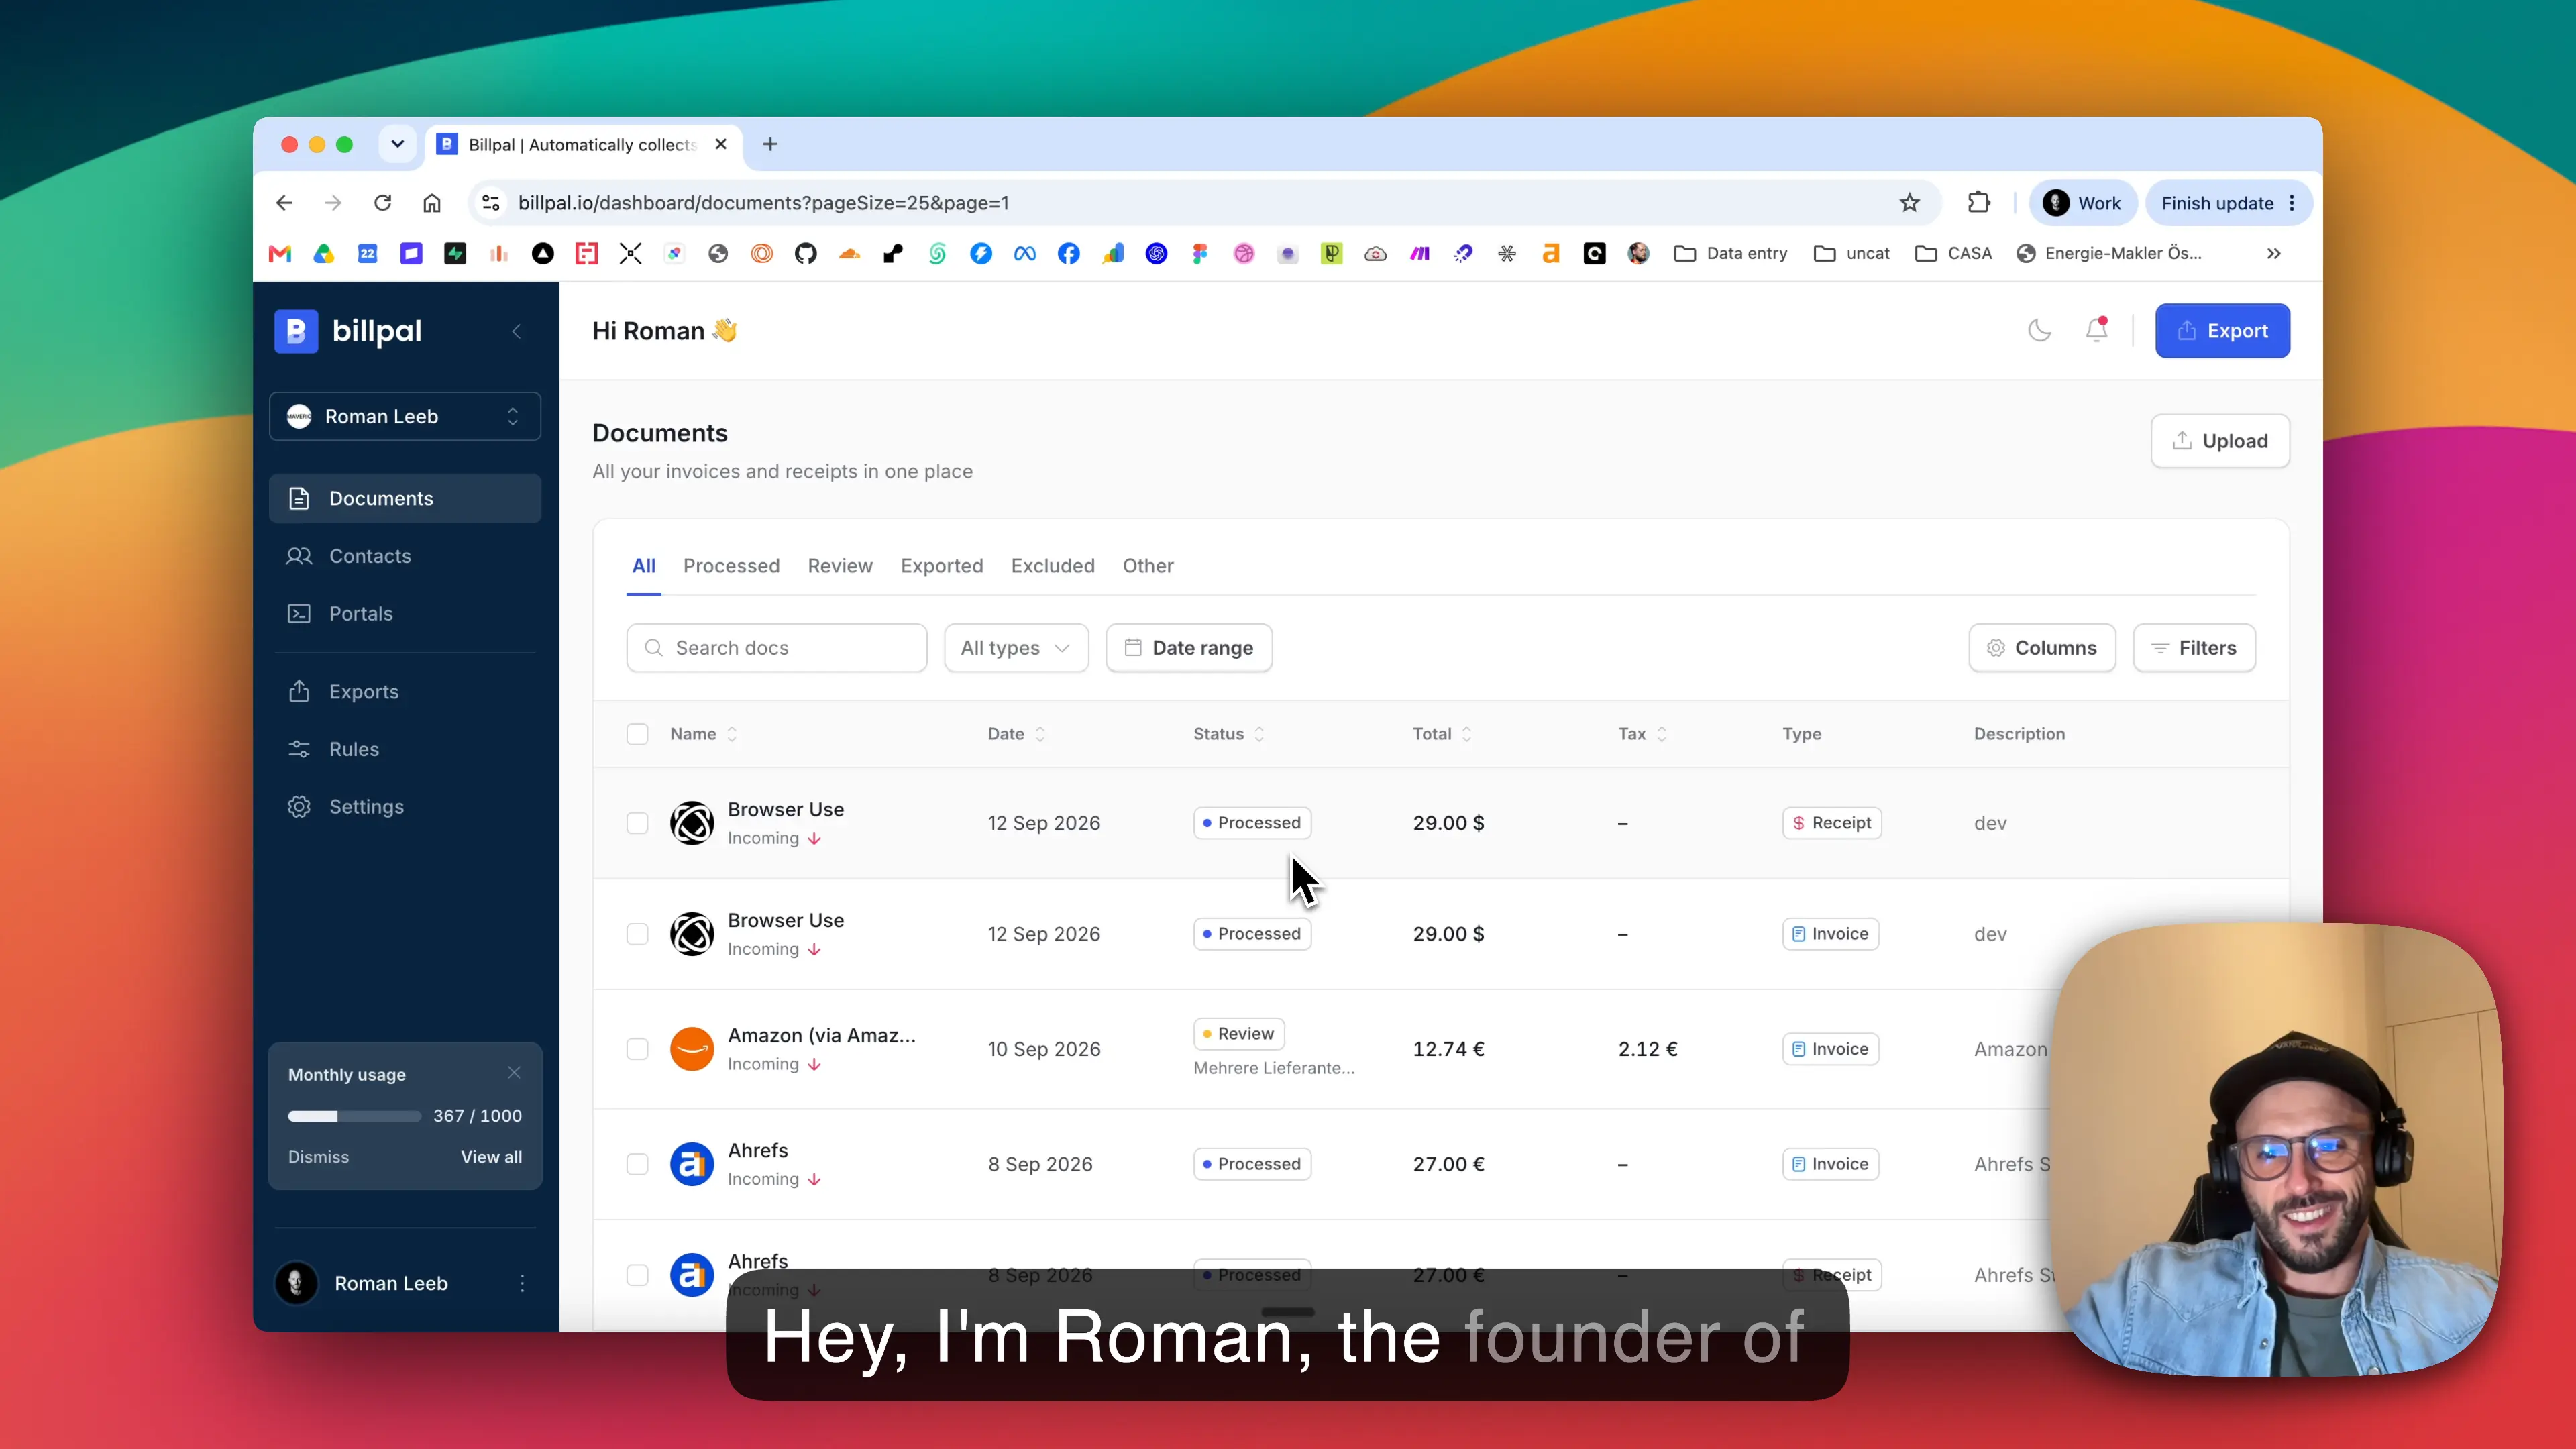Click the browser address bar URL
The image size is (2576, 1449).
[763, 203]
